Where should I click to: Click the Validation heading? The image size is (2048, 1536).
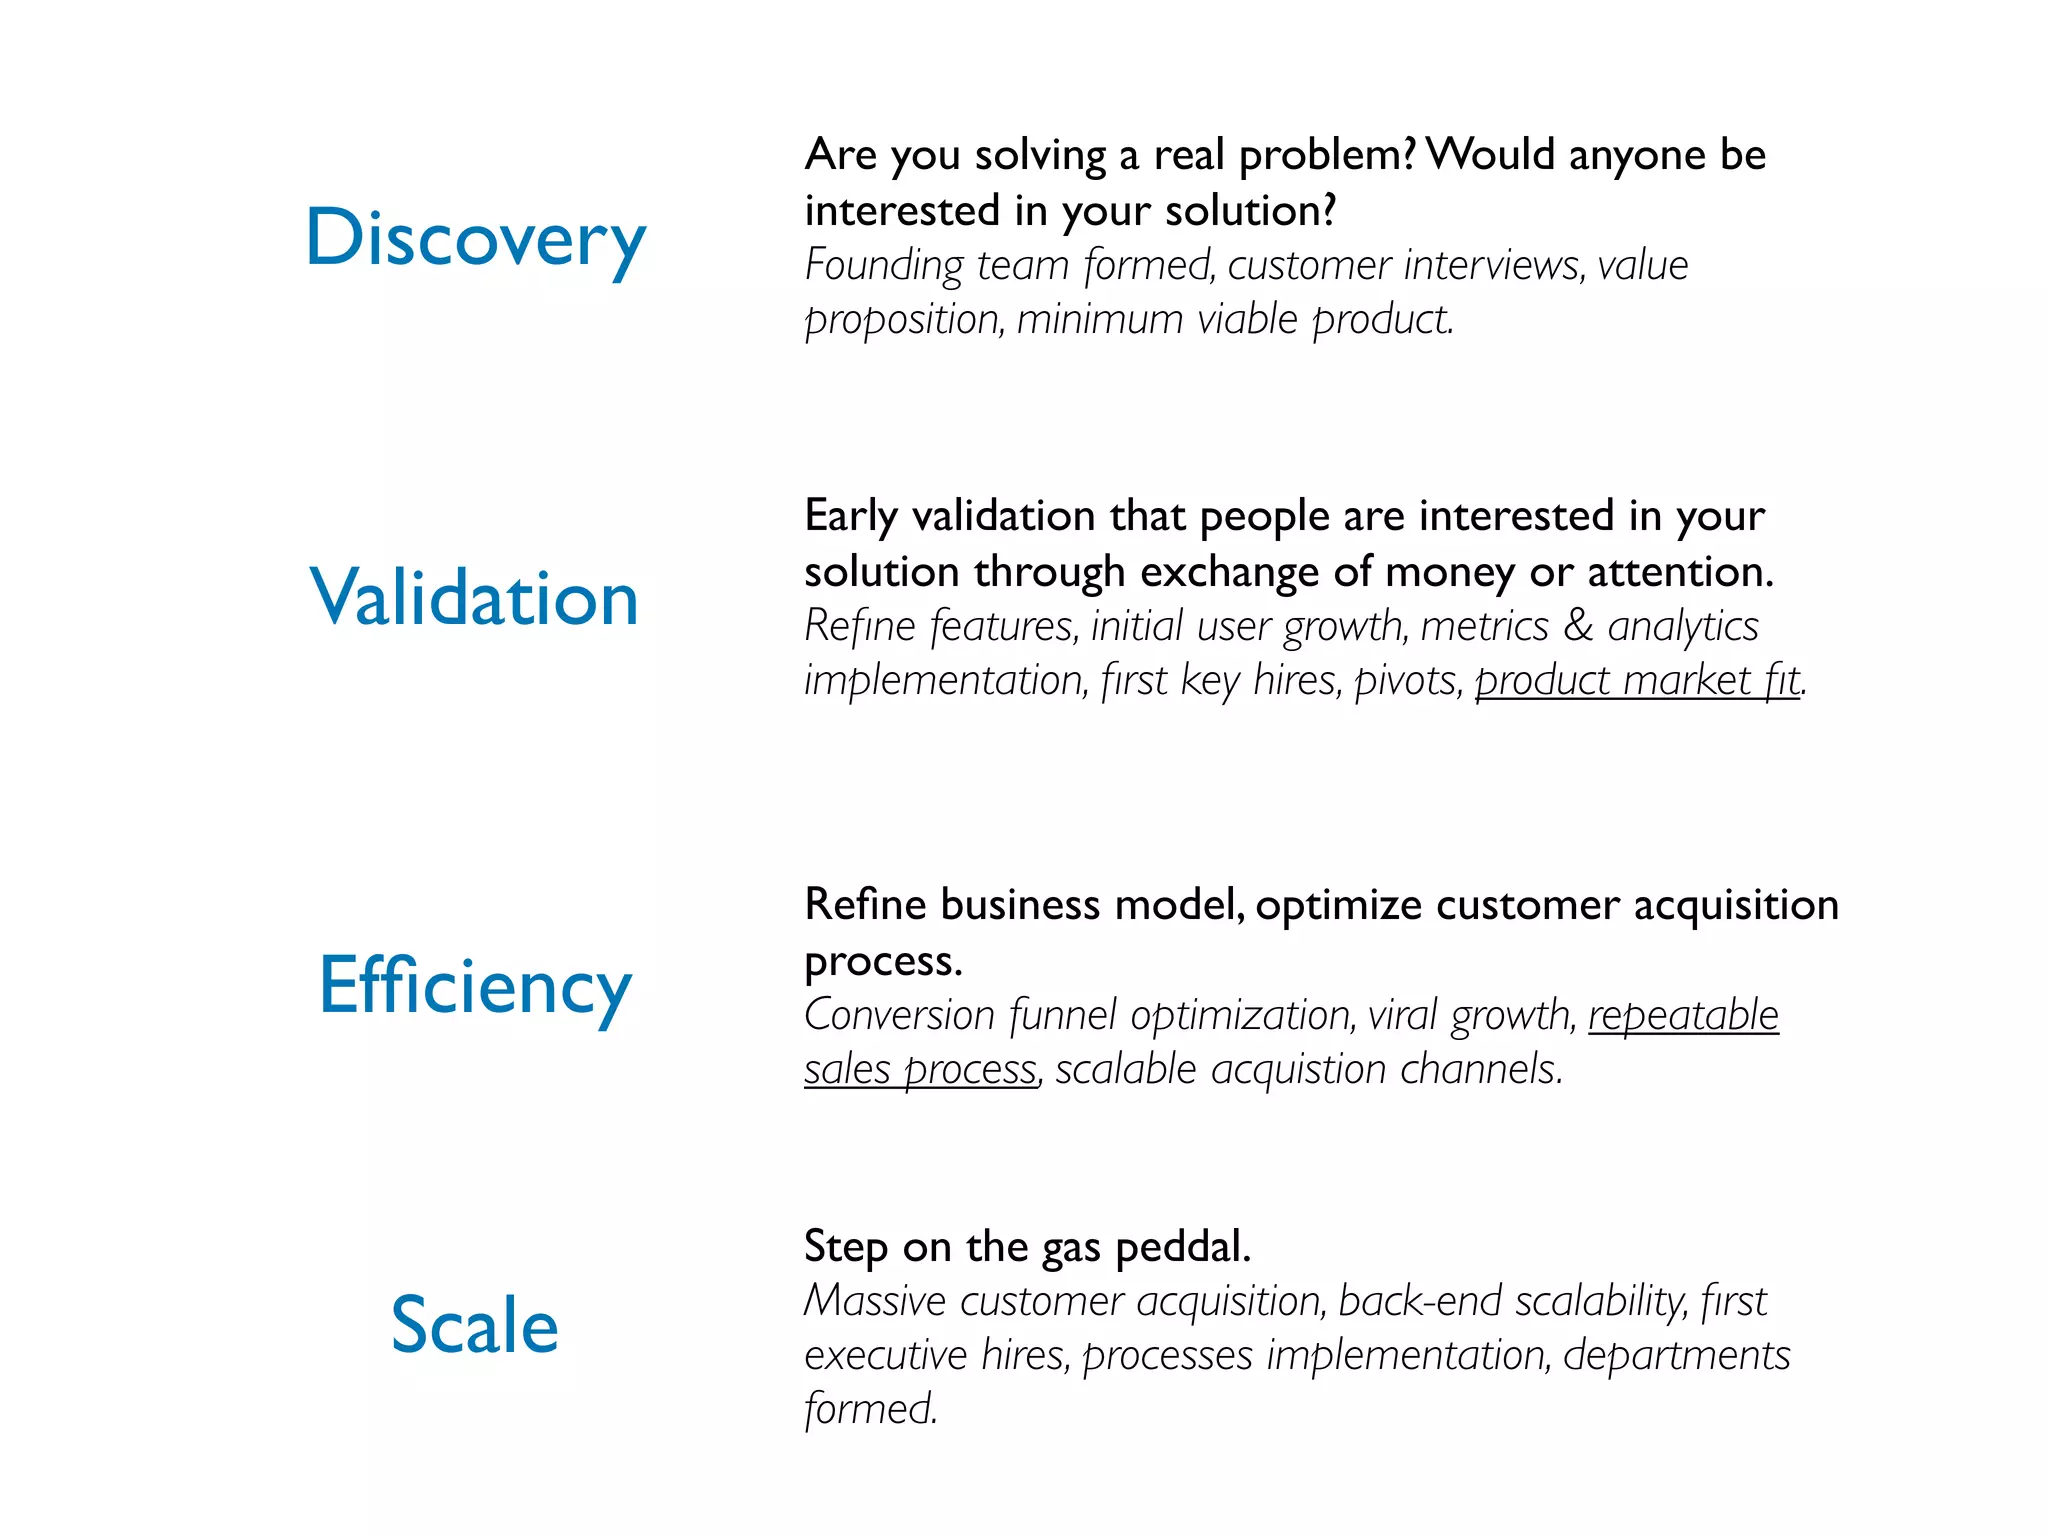pos(474,598)
